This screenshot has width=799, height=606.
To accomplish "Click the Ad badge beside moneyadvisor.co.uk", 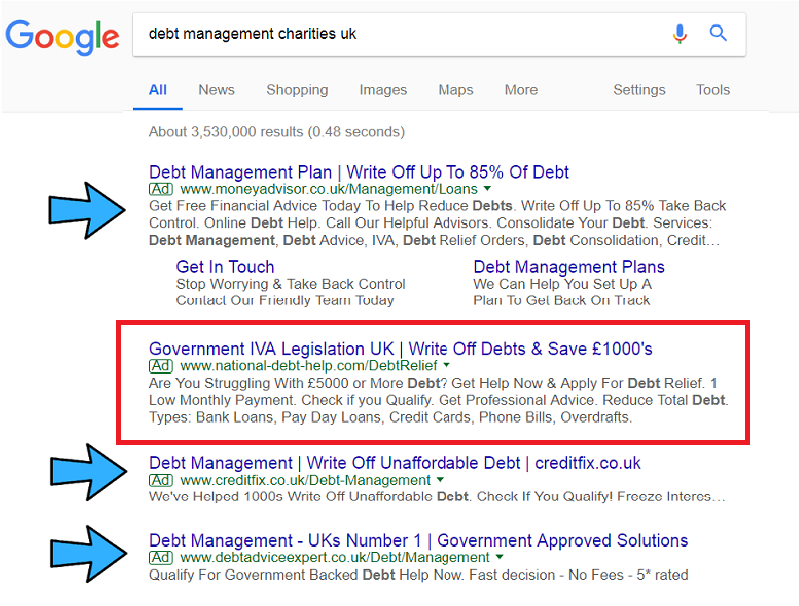I will pyautogui.click(x=161, y=189).
